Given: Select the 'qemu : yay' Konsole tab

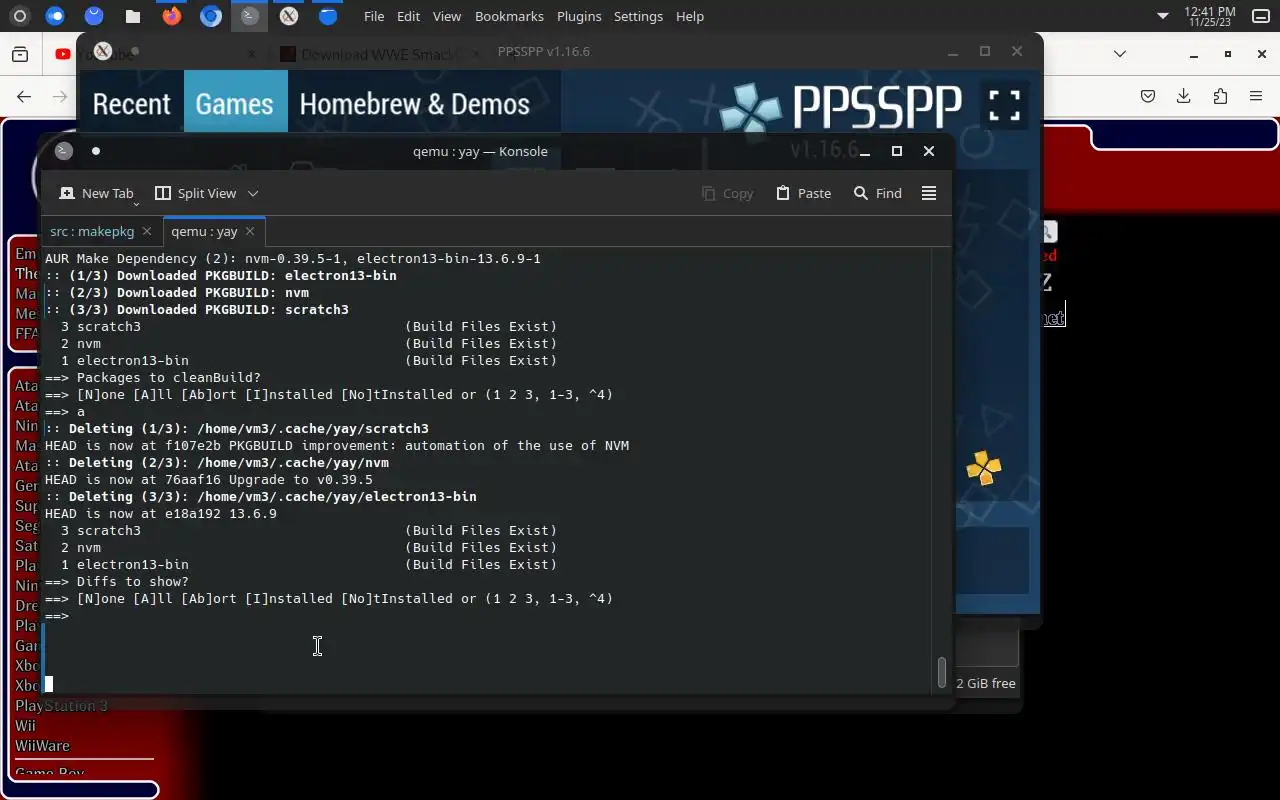Looking at the screenshot, I should coord(204,231).
